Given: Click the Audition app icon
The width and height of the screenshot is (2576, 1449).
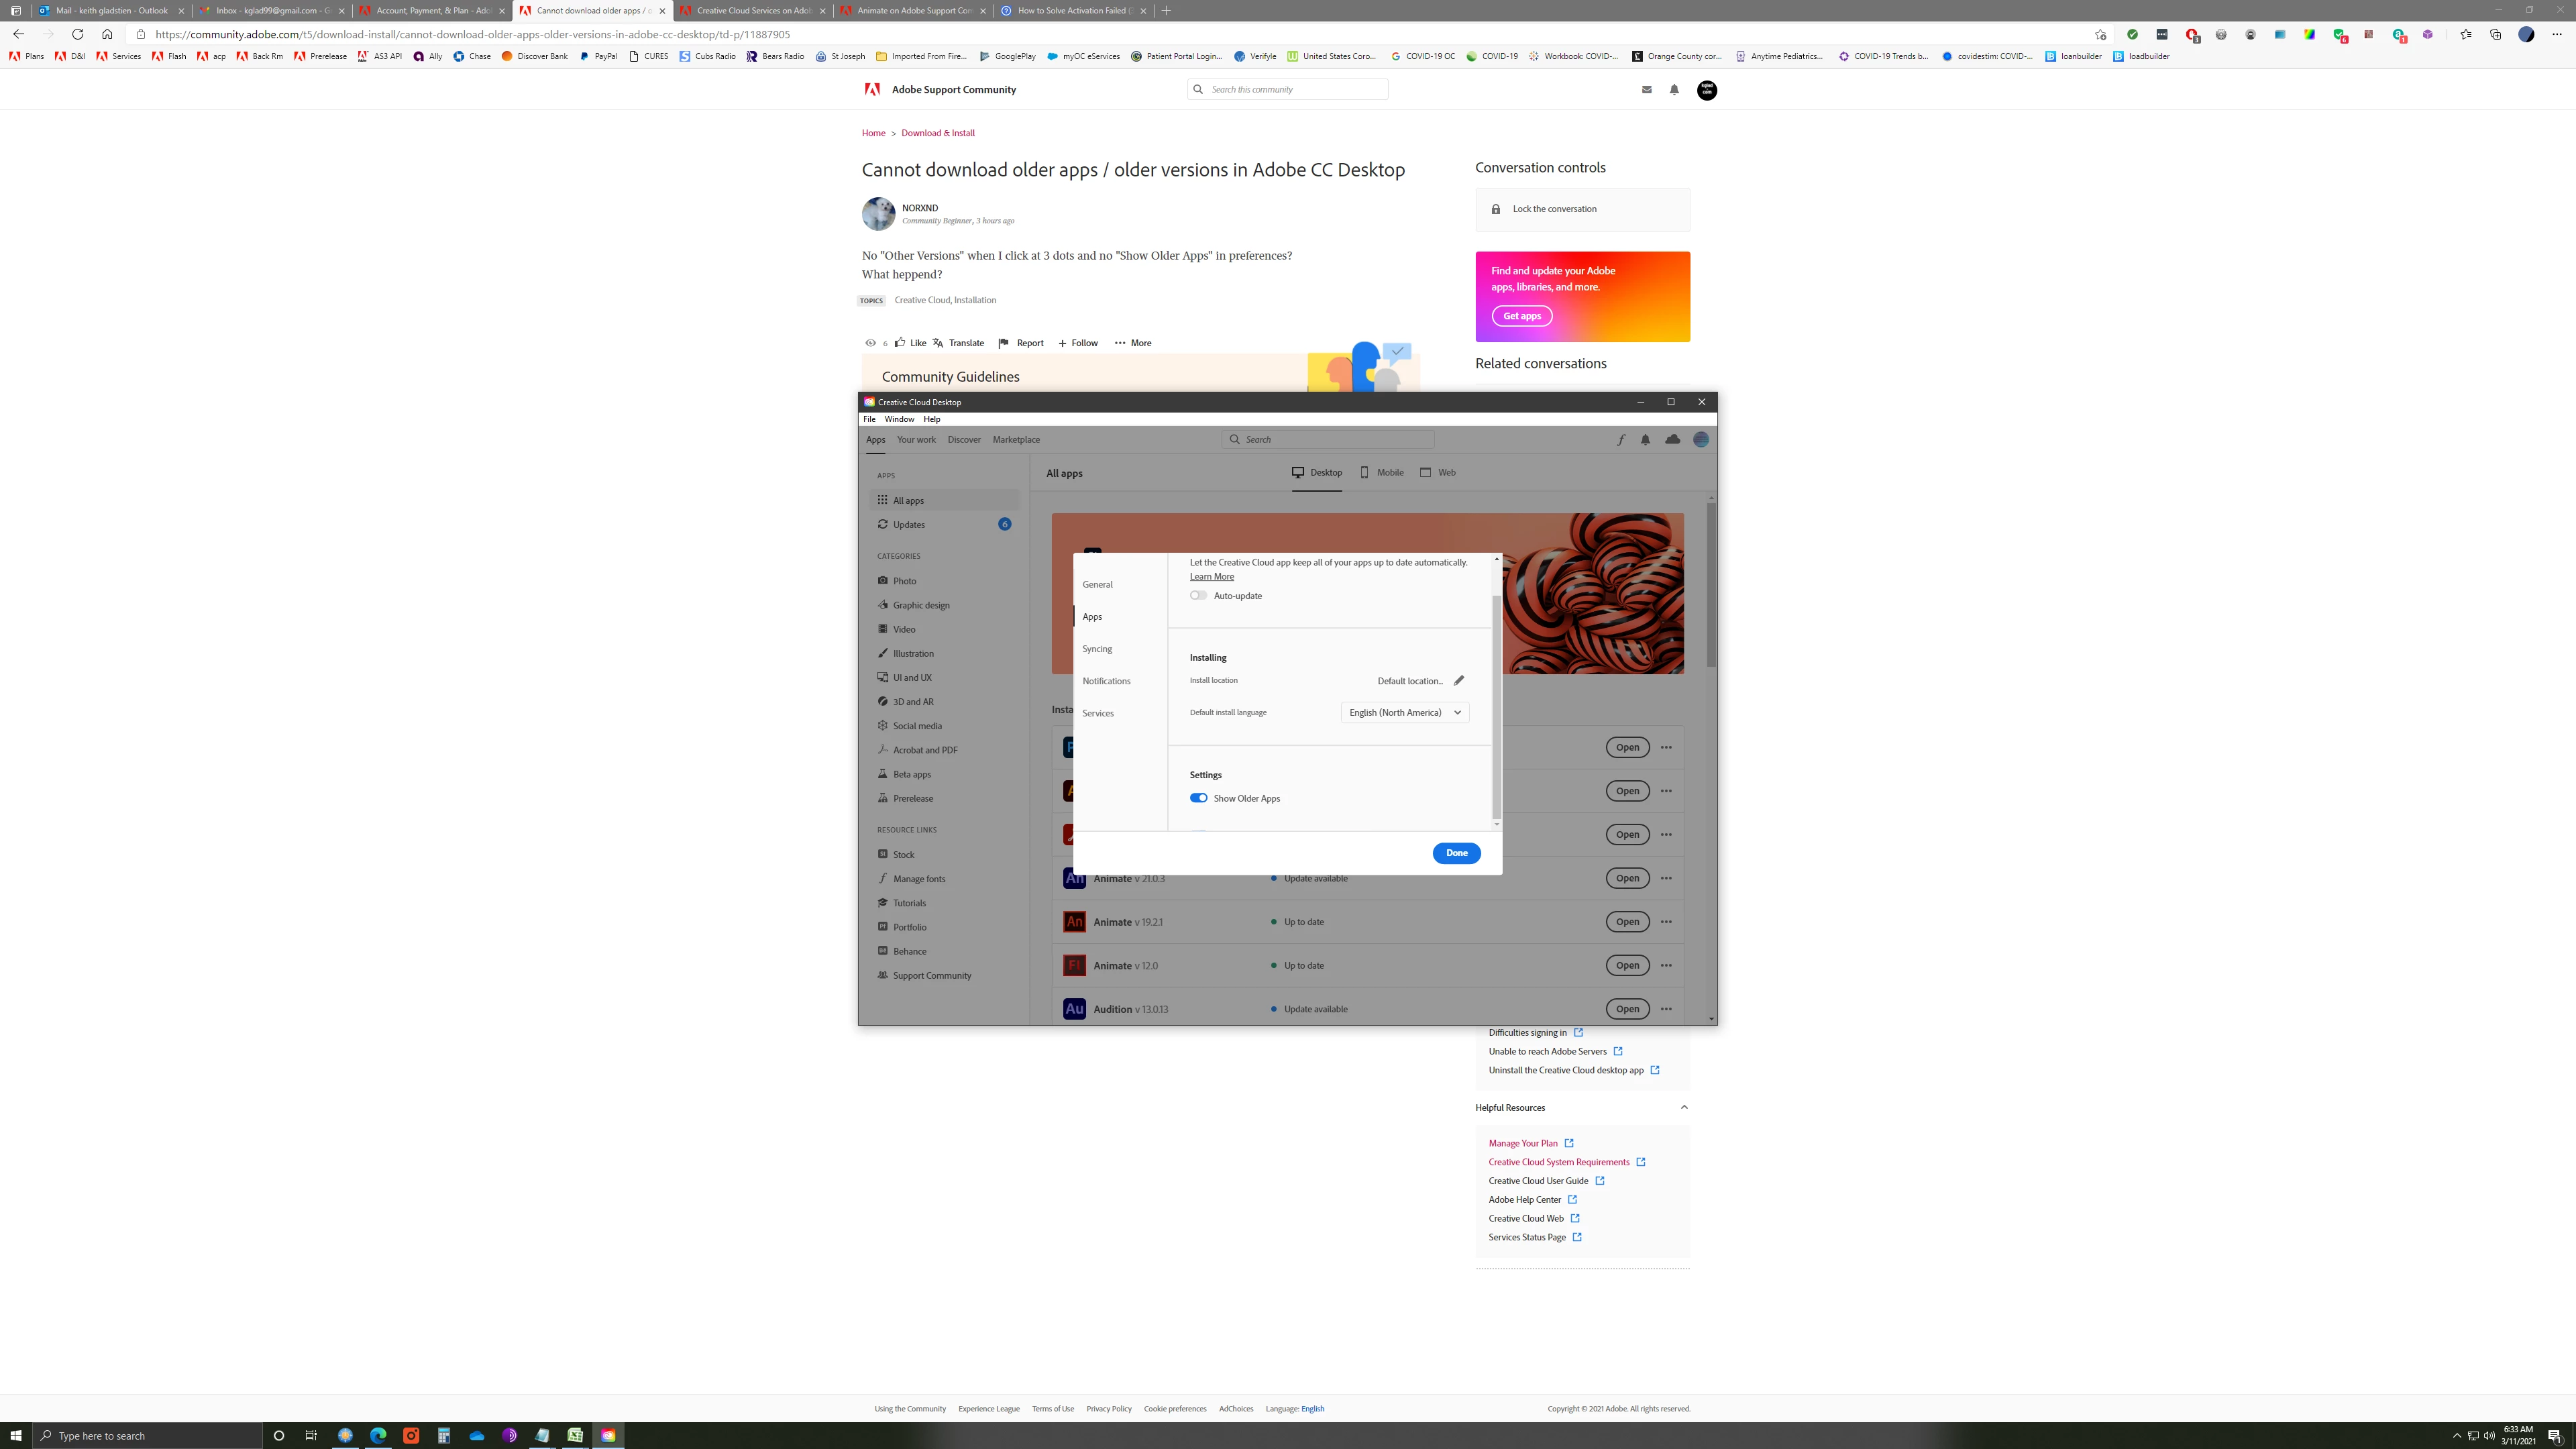Looking at the screenshot, I should (1074, 1009).
